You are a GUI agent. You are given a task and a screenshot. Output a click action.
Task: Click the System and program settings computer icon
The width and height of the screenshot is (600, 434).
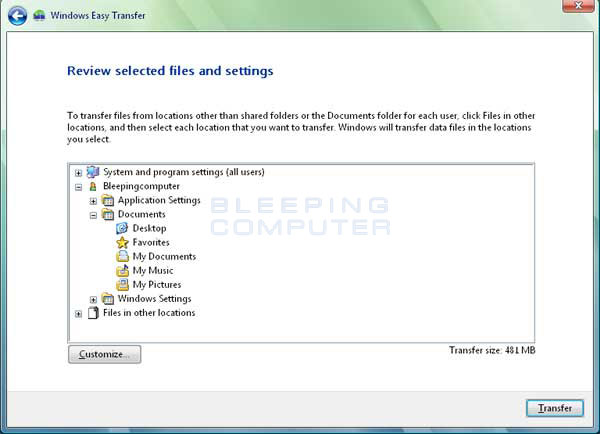pos(93,172)
